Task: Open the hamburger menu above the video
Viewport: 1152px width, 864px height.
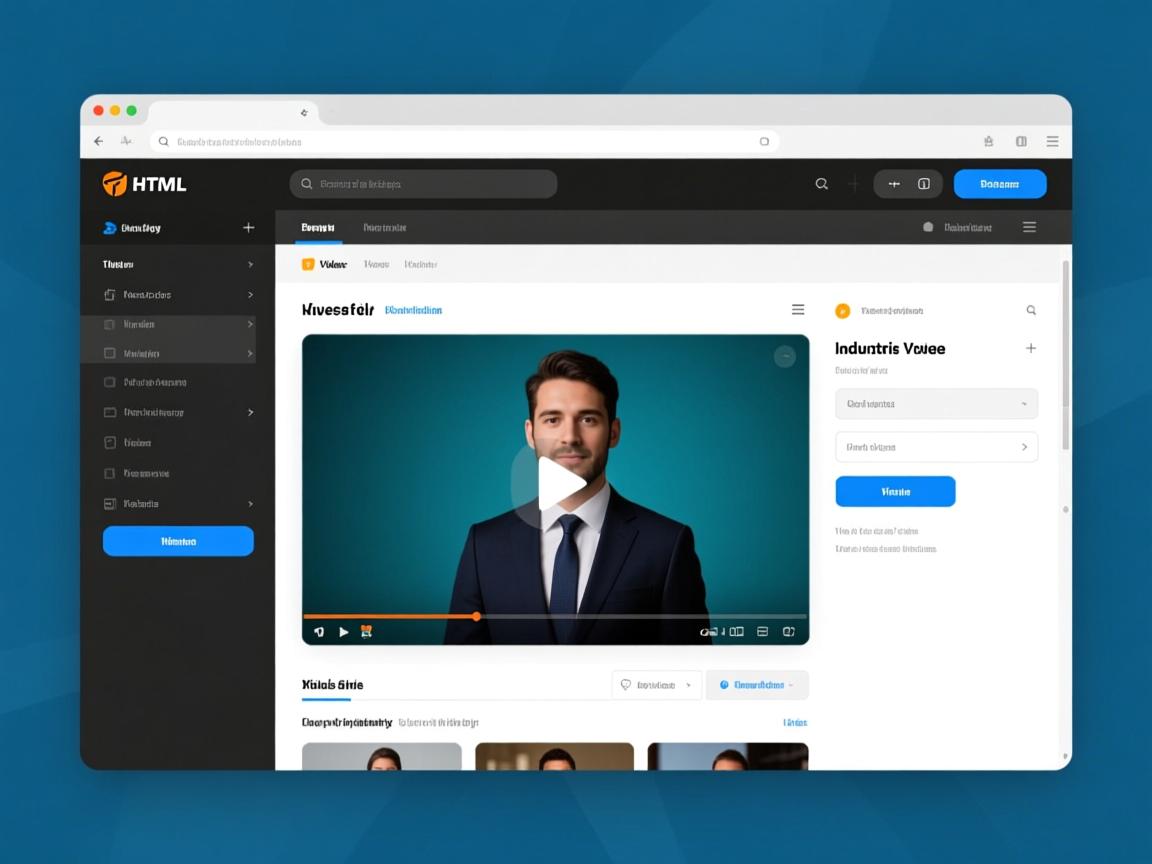Action: [x=798, y=310]
